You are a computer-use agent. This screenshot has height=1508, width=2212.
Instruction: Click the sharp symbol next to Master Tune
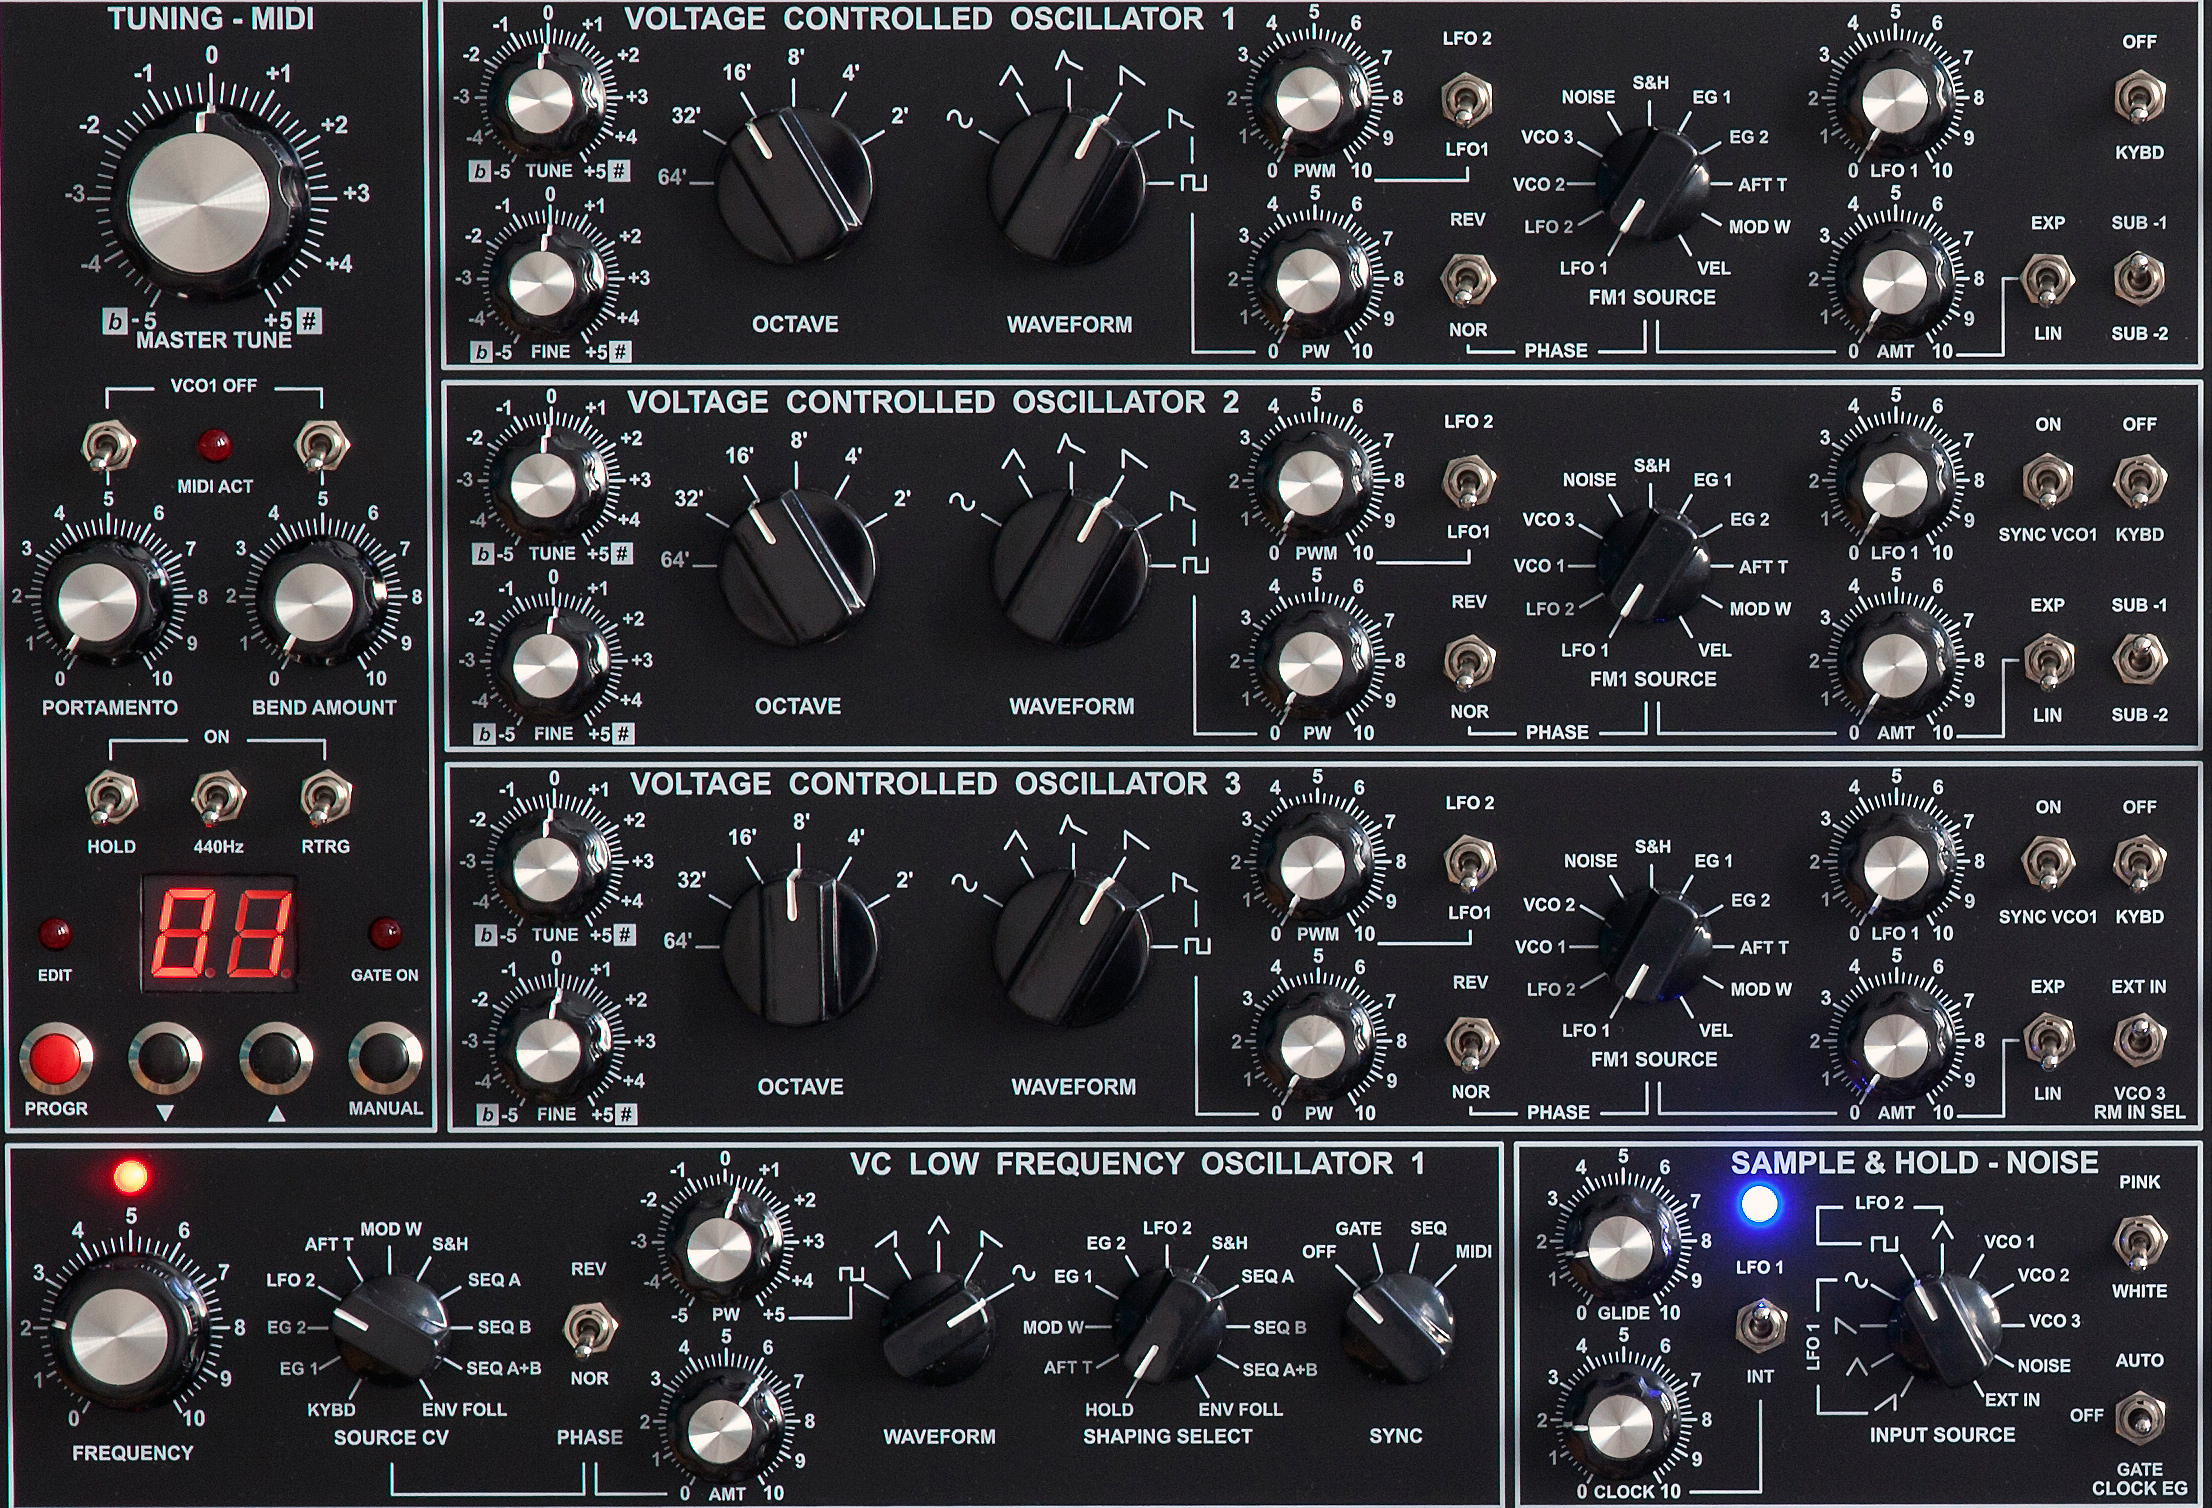tap(310, 321)
